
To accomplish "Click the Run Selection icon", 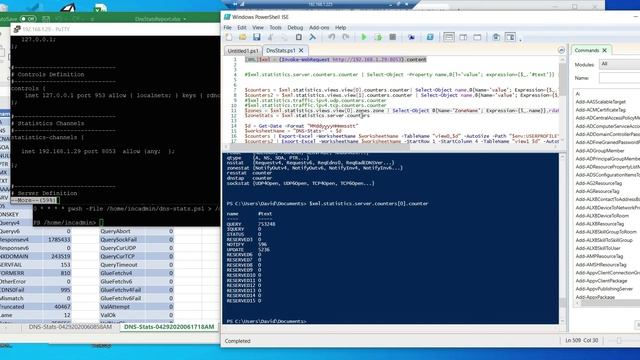I will pos(378,37).
